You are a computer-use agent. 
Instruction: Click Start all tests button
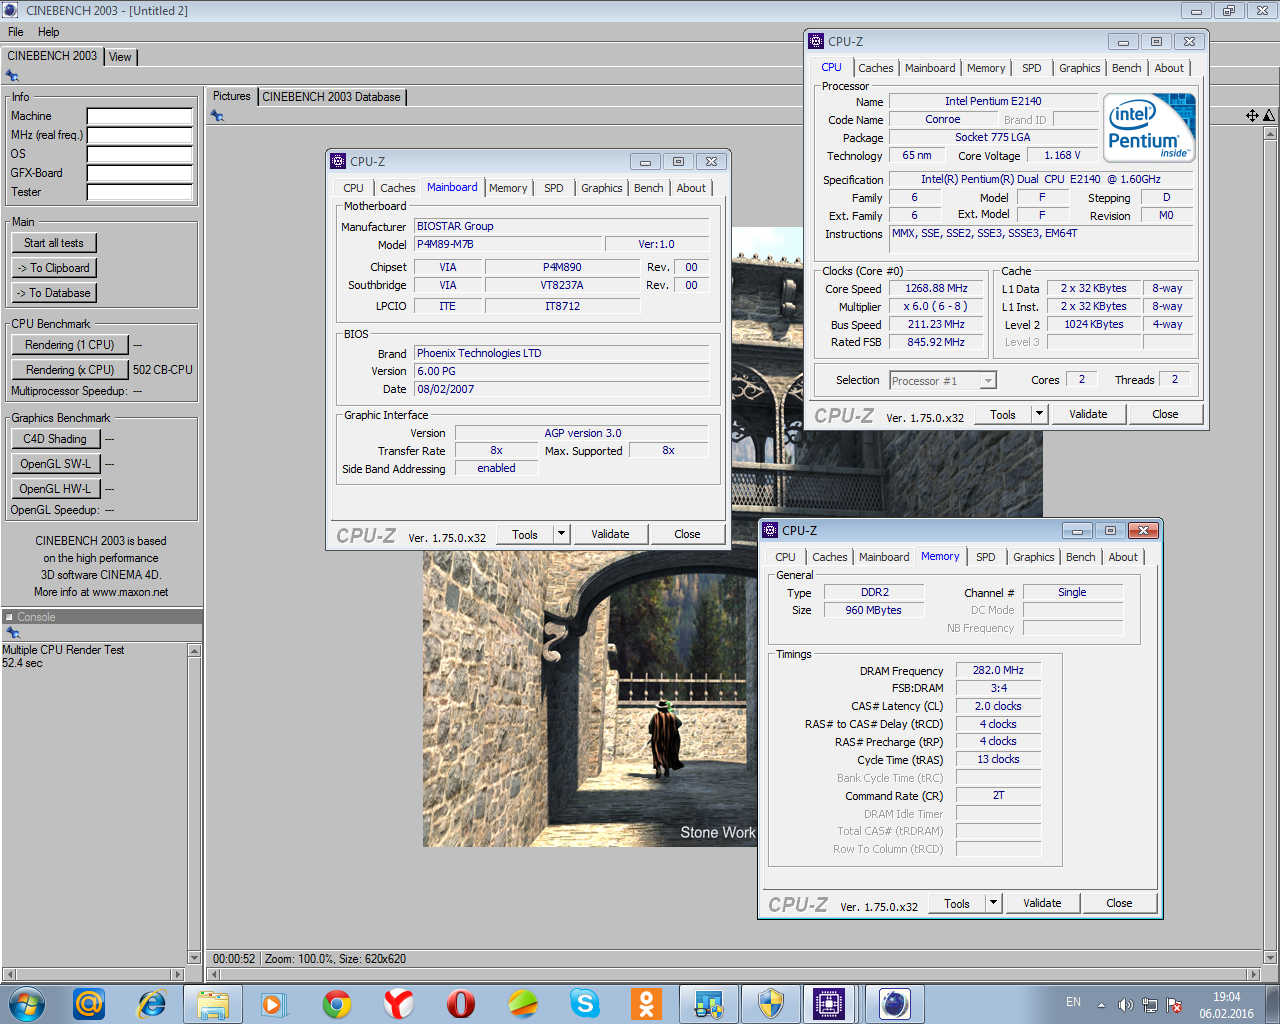click(x=54, y=243)
